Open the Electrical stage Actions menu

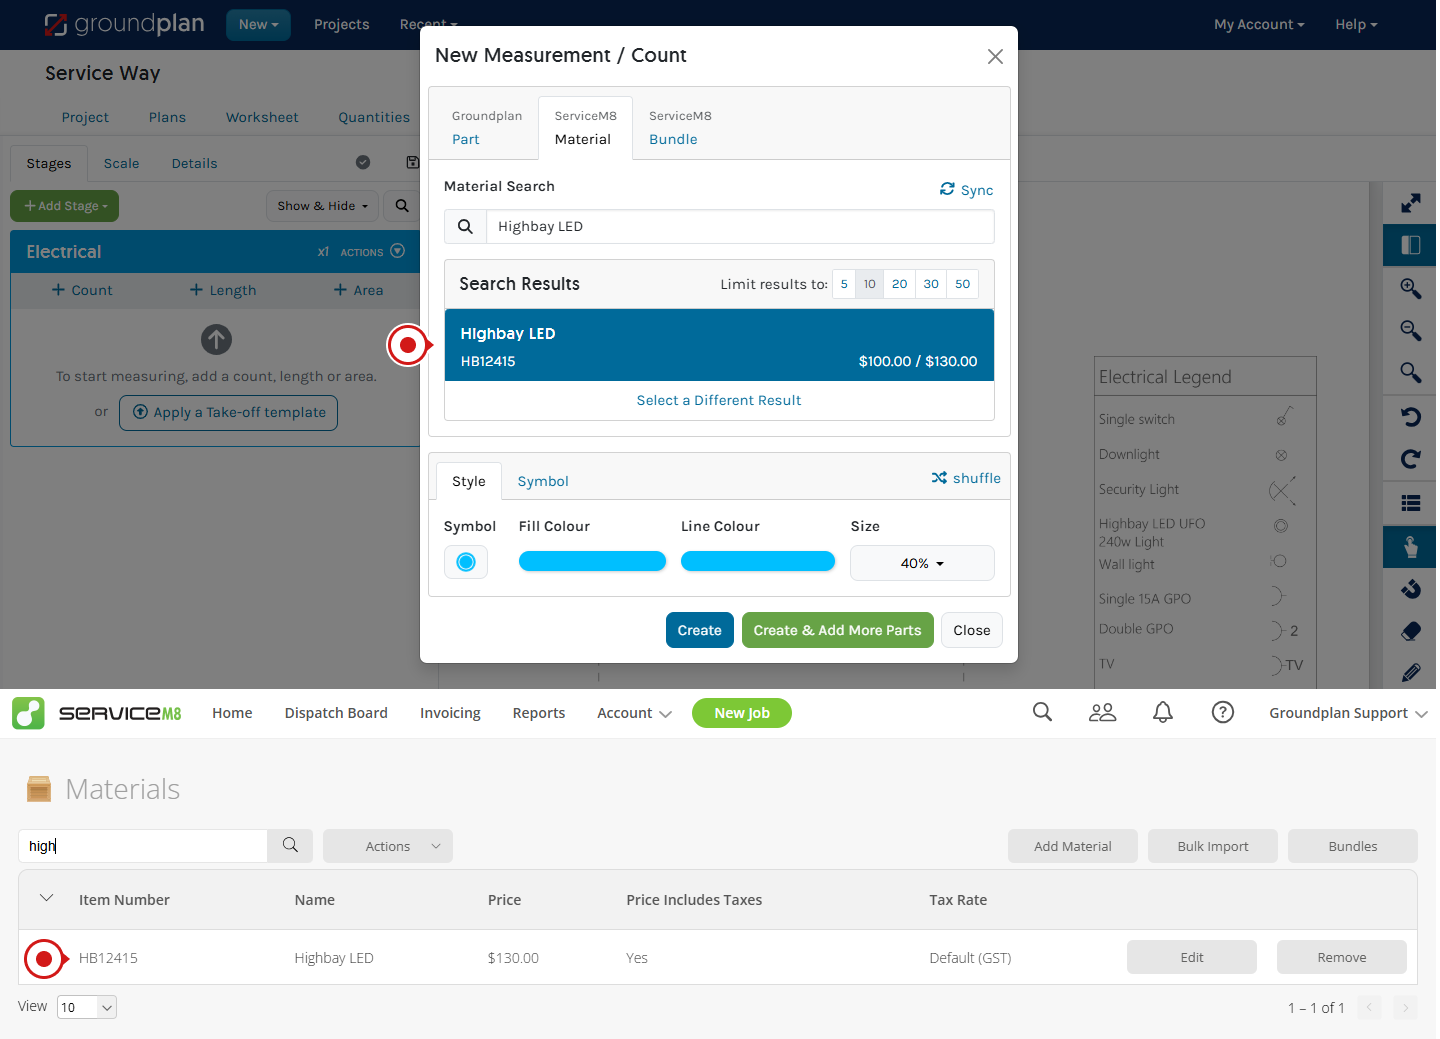pos(372,252)
